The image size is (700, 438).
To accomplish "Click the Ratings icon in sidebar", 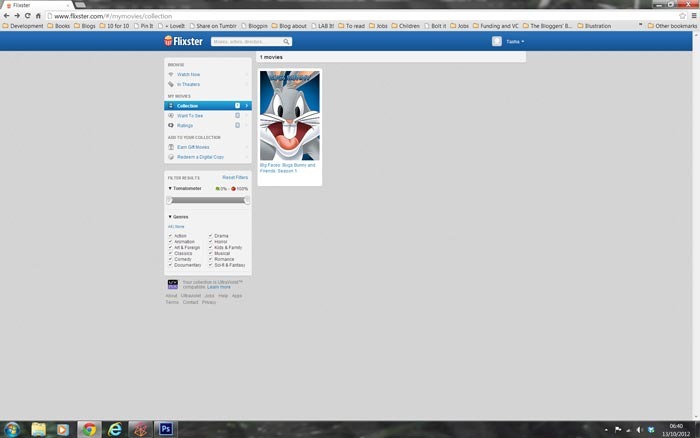I will [171, 125].
